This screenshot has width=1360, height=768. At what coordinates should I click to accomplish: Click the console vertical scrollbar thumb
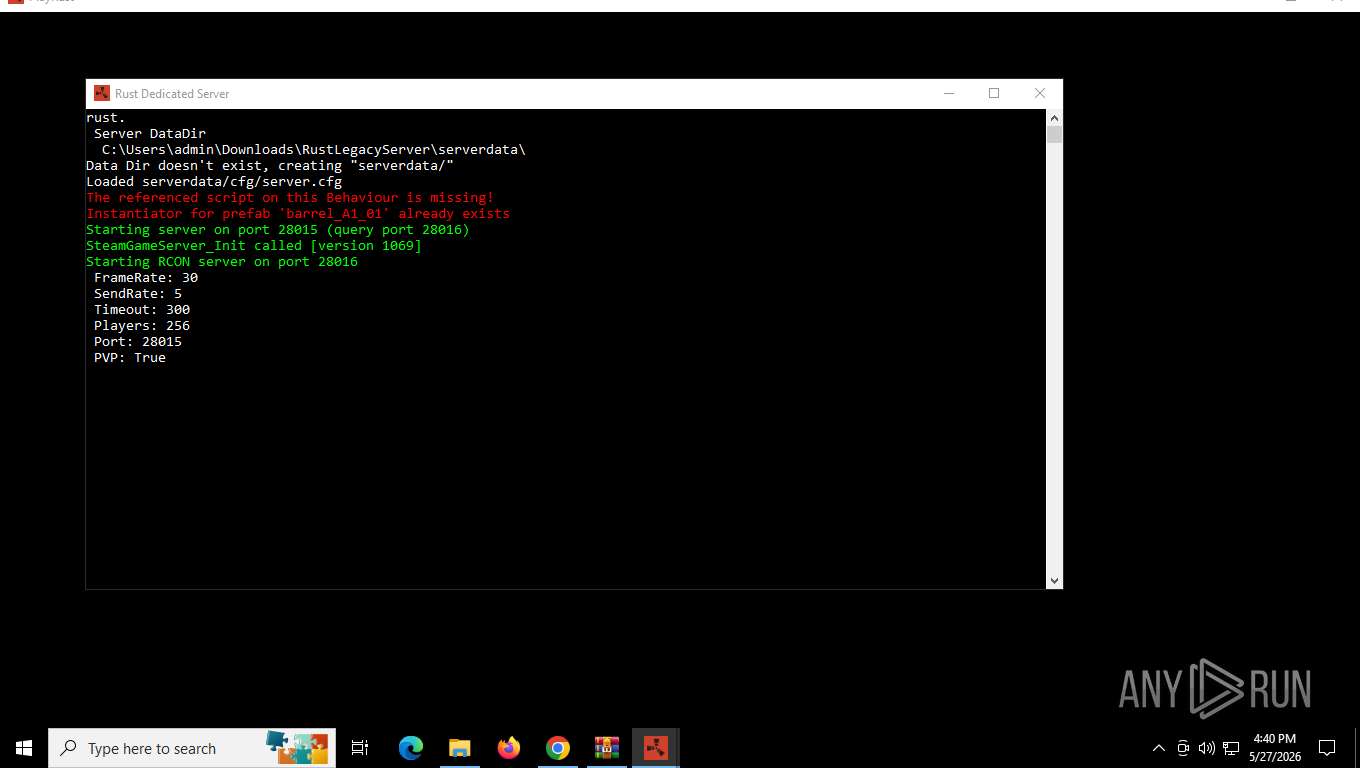click(1054, 134)
